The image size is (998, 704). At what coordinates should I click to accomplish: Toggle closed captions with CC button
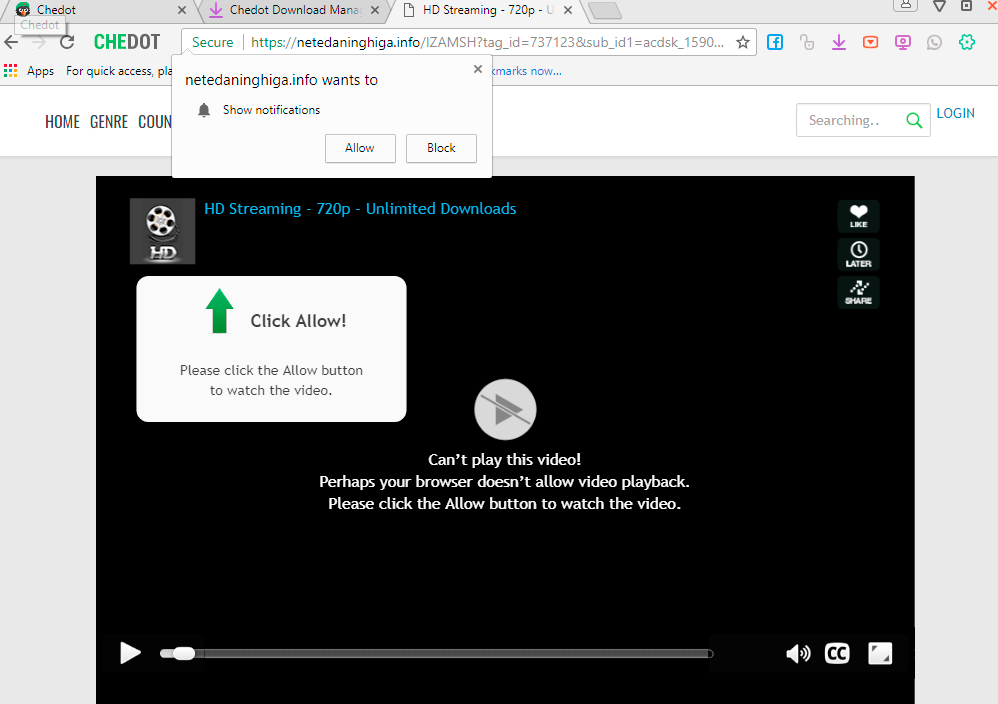pyautogui.click(x=836, y=653)
